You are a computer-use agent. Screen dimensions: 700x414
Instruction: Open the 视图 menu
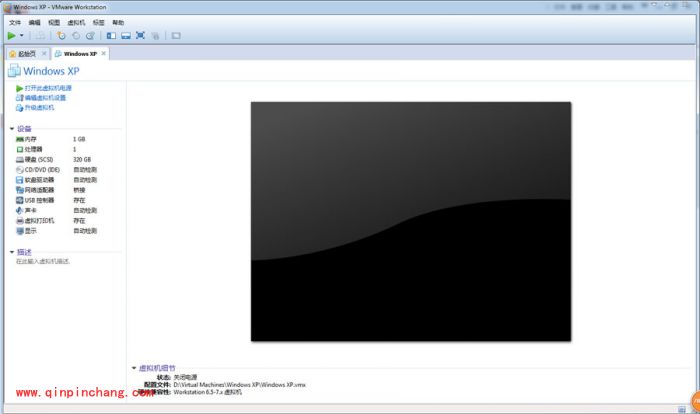pyautogui.click(x=54, y=22)
